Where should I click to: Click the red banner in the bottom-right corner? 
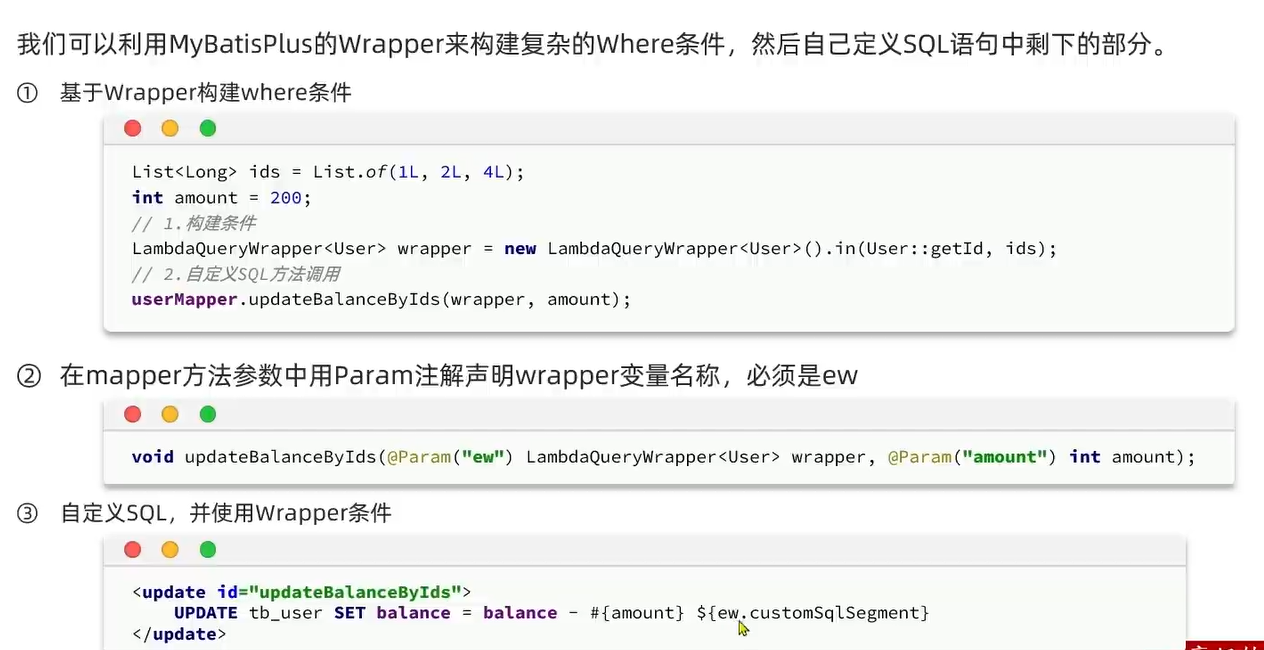click(1225, 645)
